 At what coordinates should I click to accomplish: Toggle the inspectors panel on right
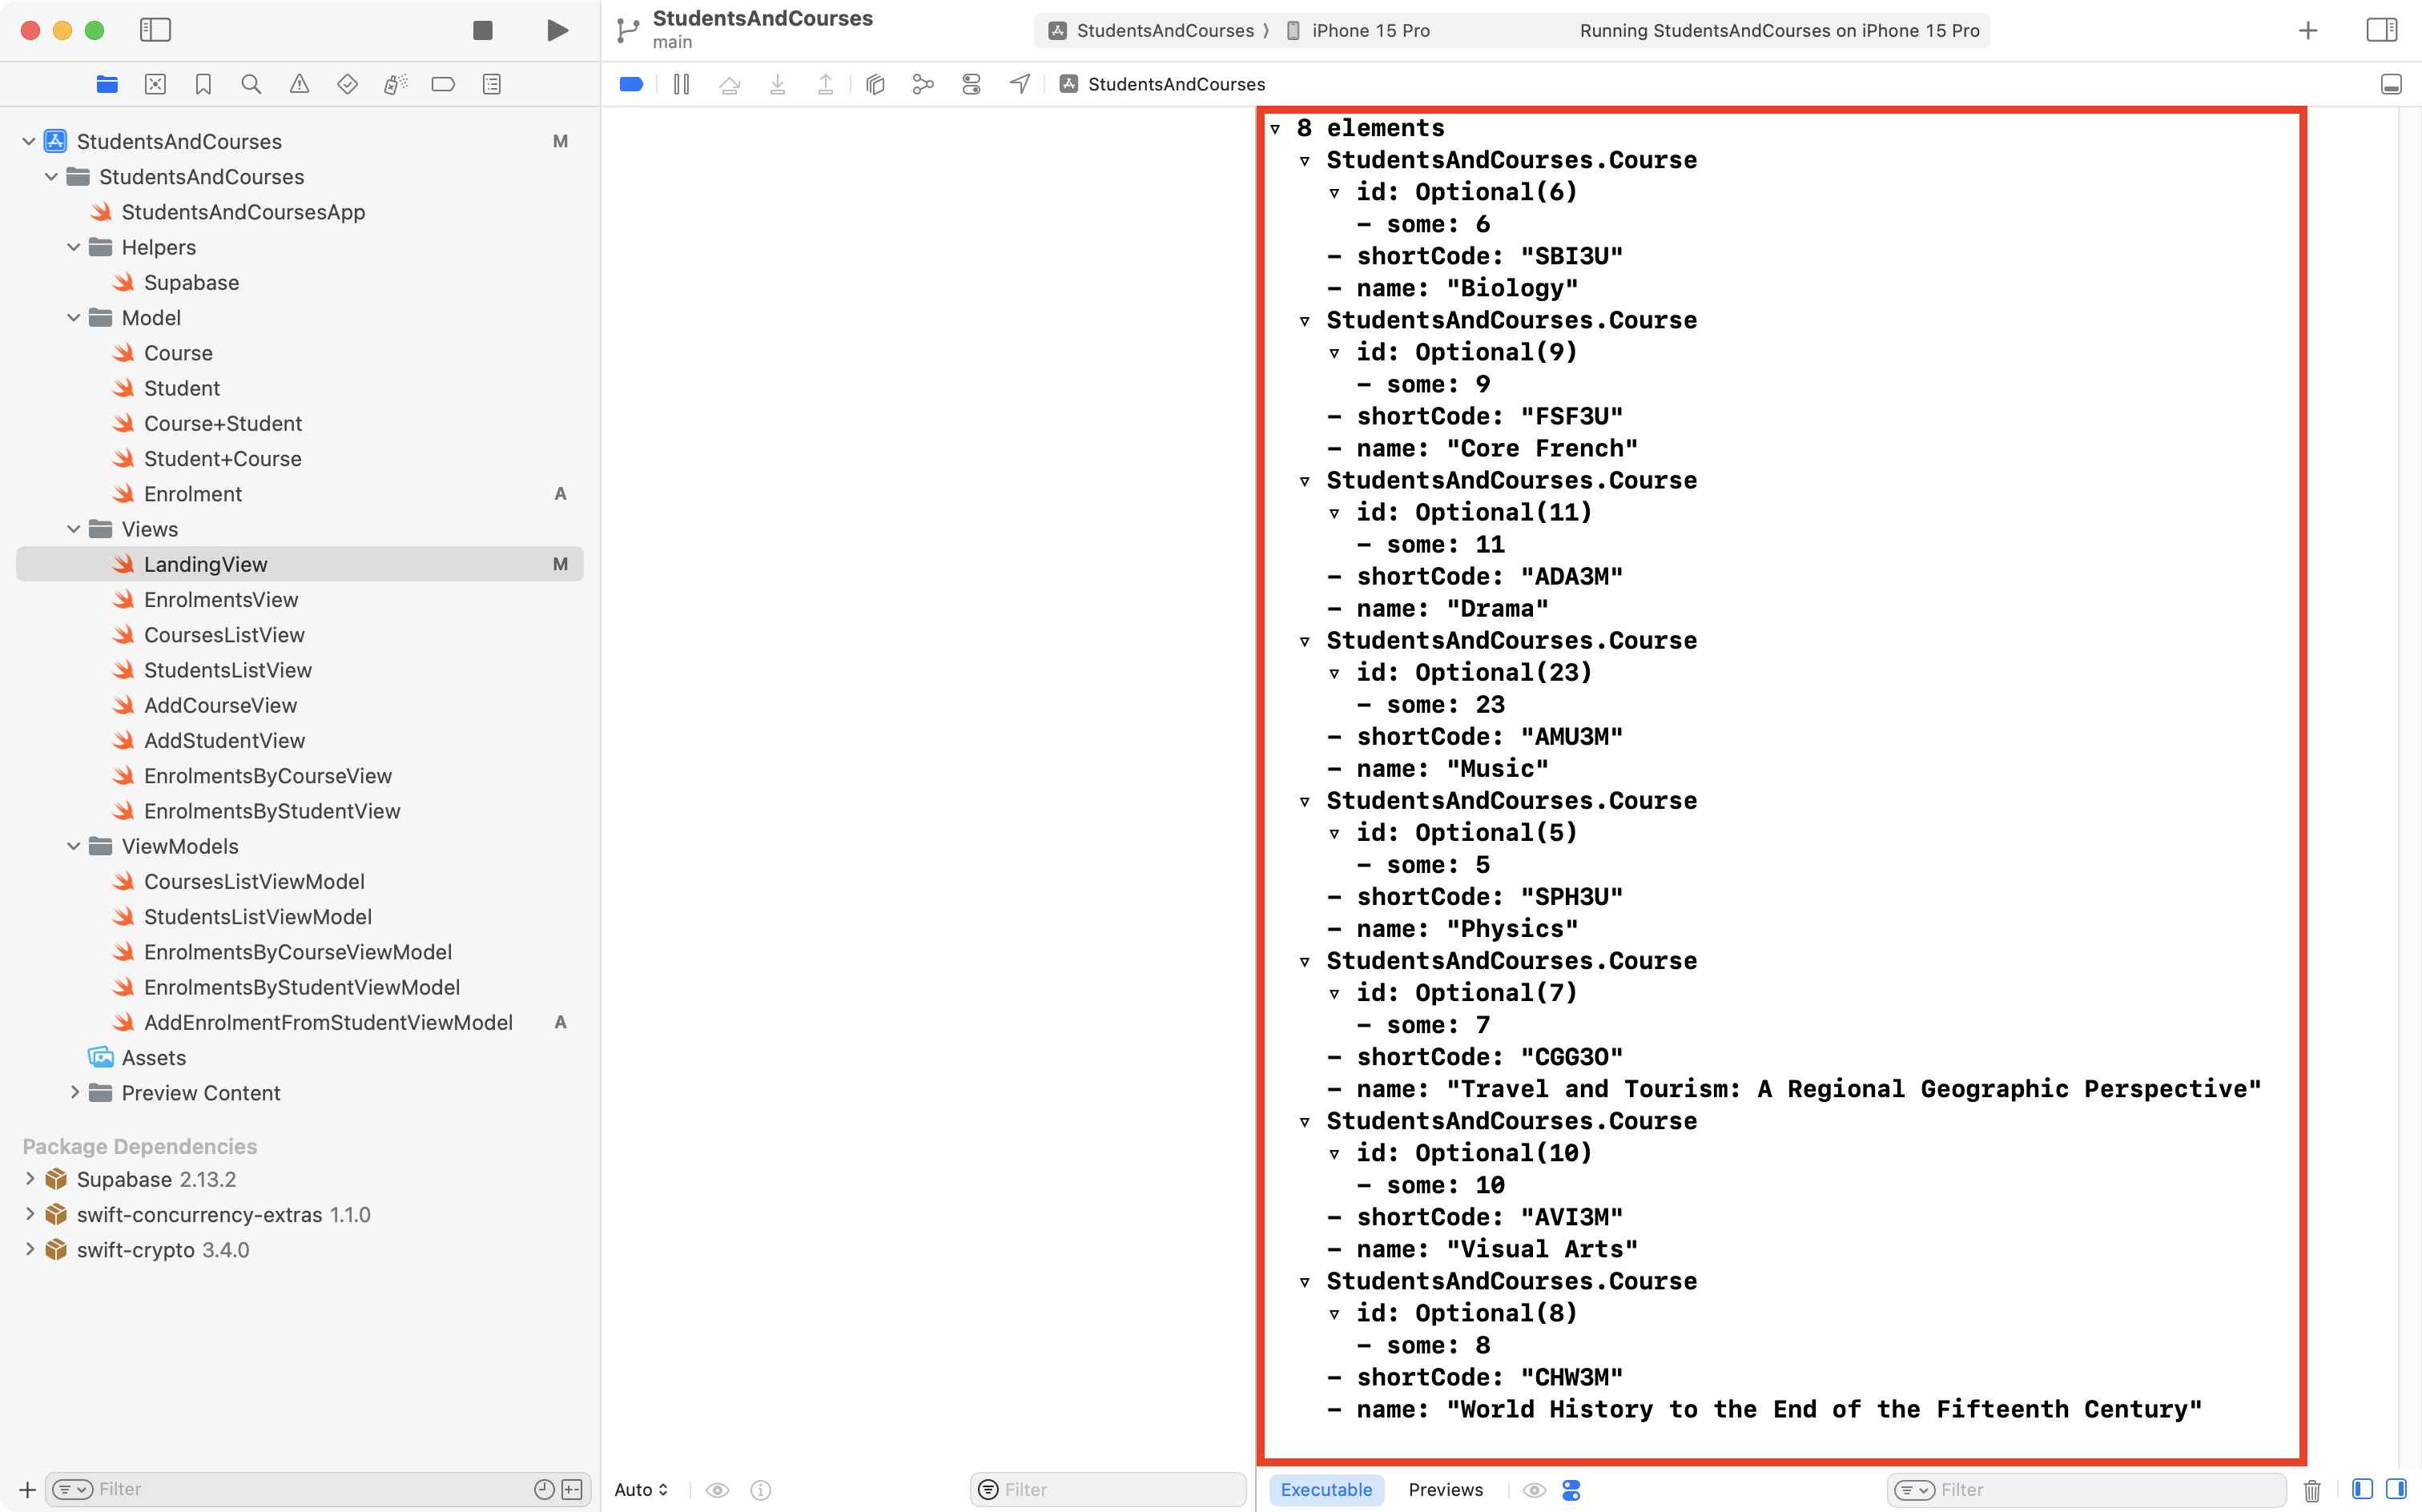click(2381, 30)
